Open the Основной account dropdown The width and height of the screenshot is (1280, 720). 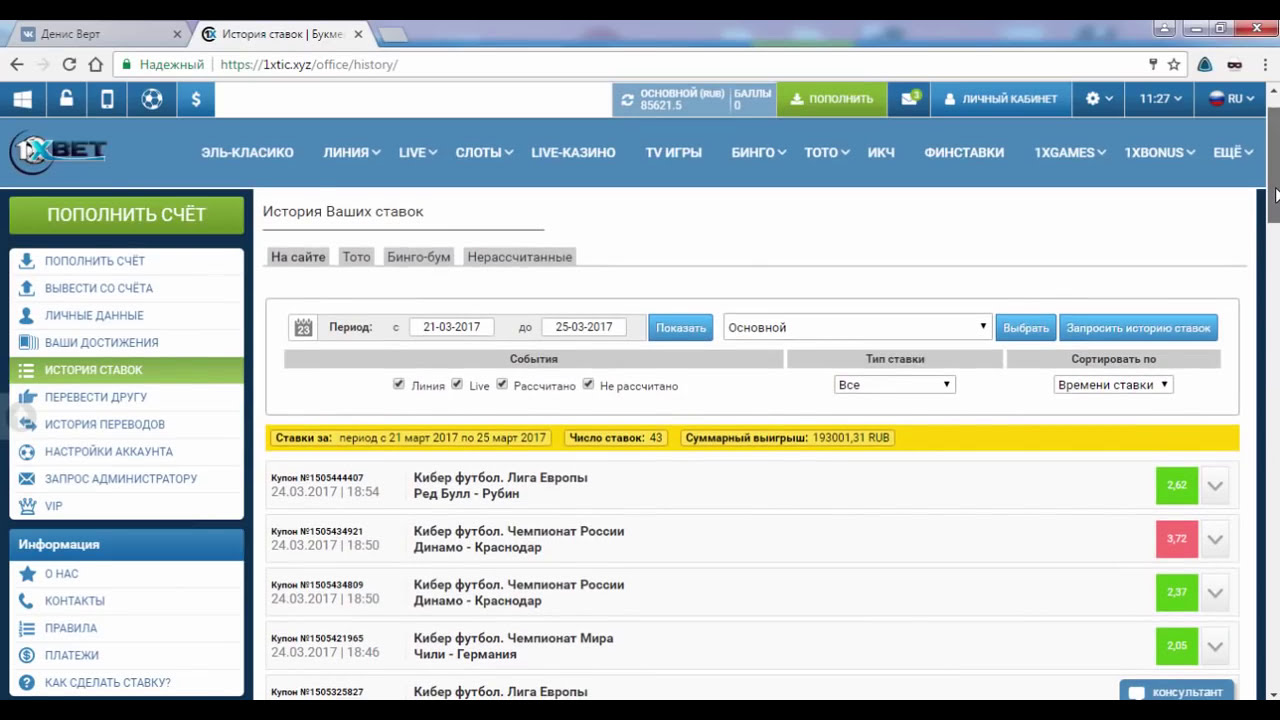point(857,327)
